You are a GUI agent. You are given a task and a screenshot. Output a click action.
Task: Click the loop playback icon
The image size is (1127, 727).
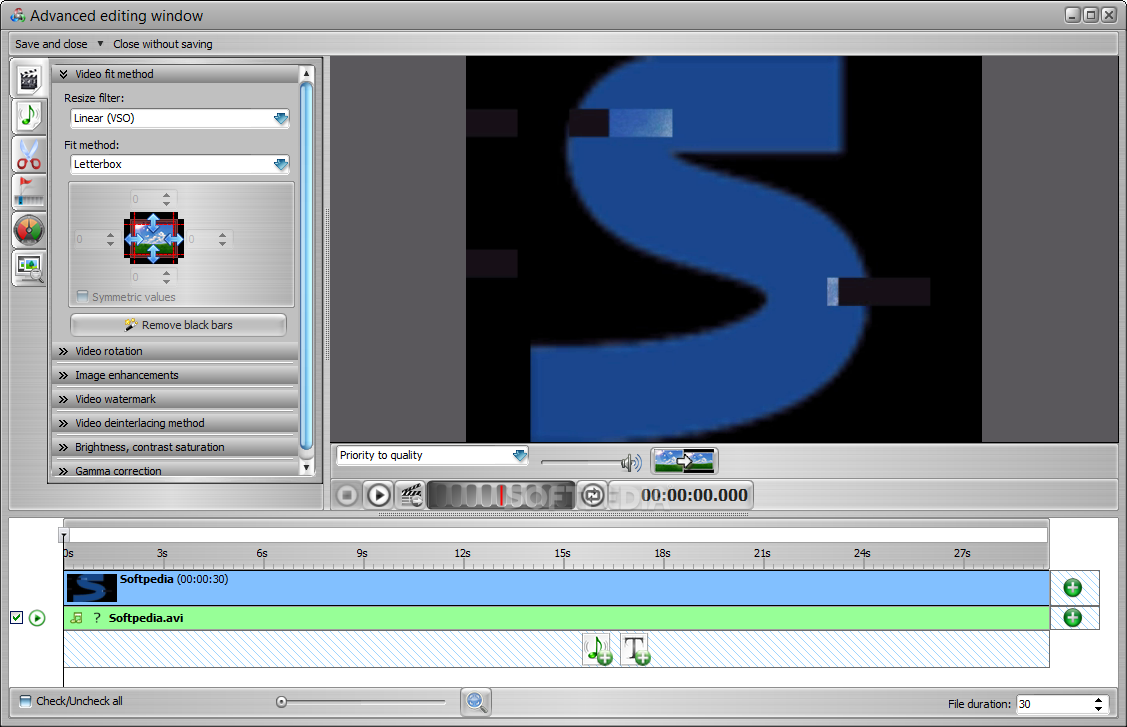[593, 495]
